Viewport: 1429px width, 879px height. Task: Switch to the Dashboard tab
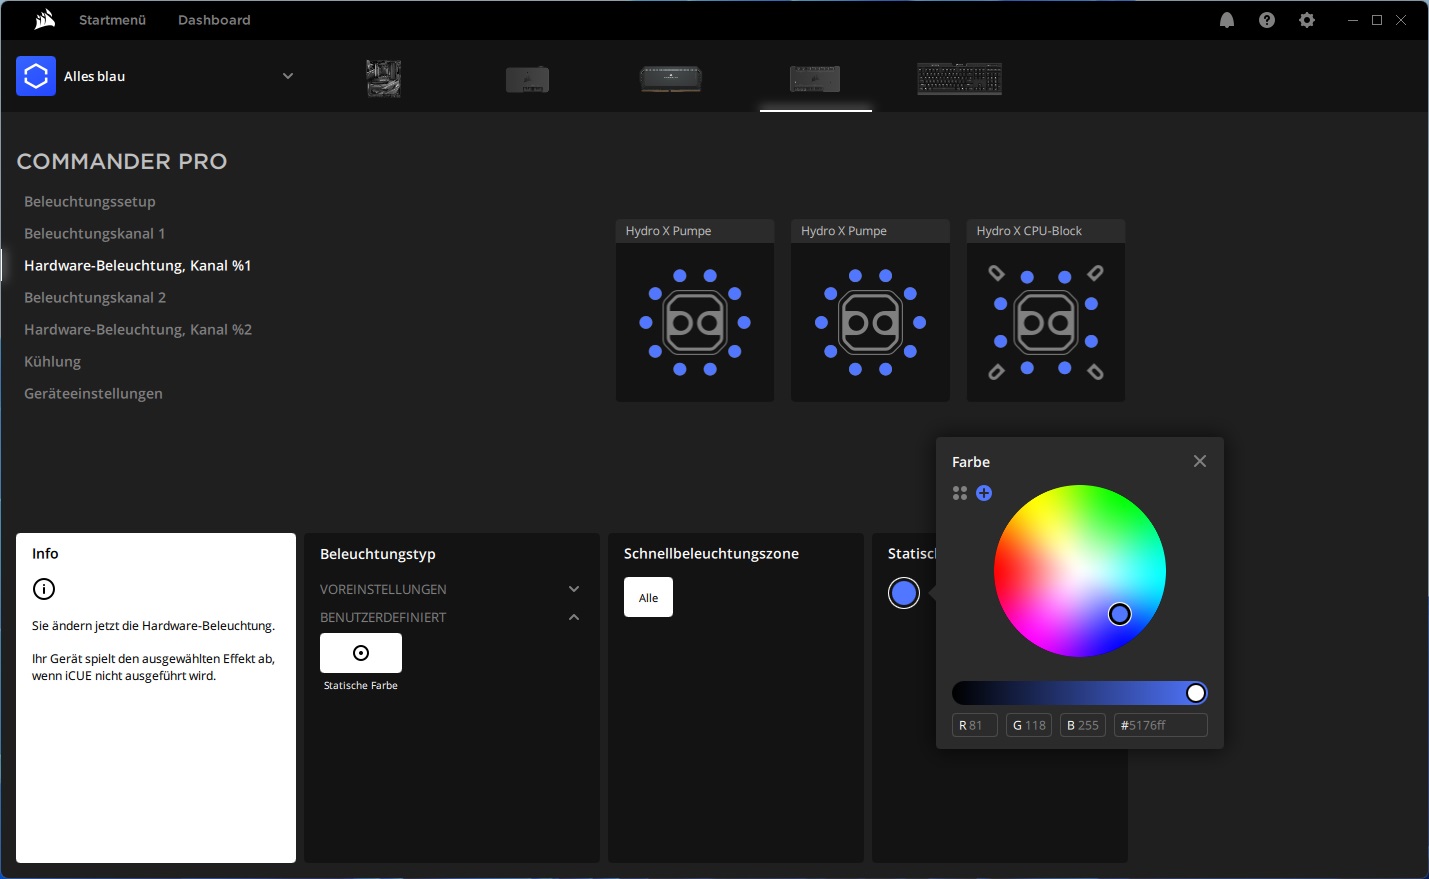214,20
